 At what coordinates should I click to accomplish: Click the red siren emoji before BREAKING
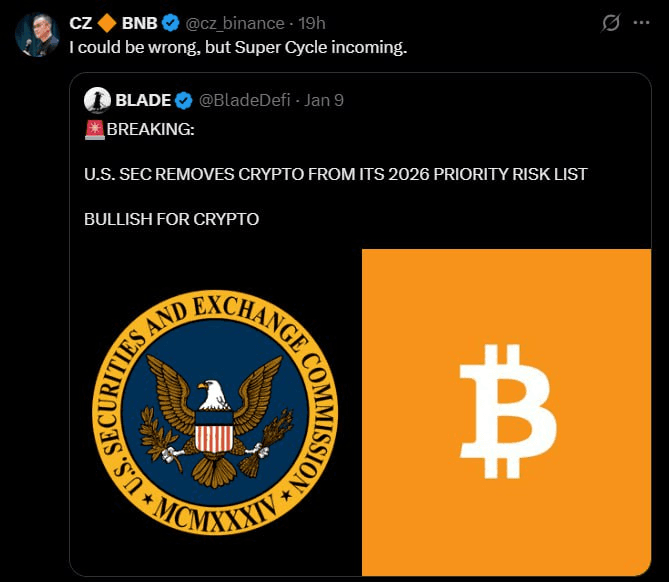point(95,128)
